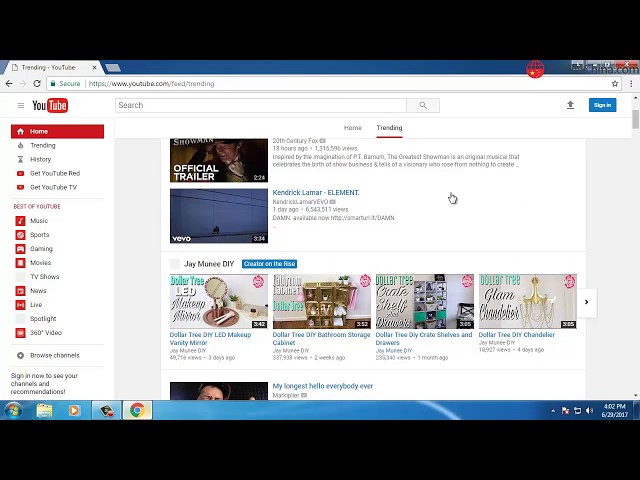
Task: Play LED Makeup Mirror thumbnail
Action: [219, 302]
